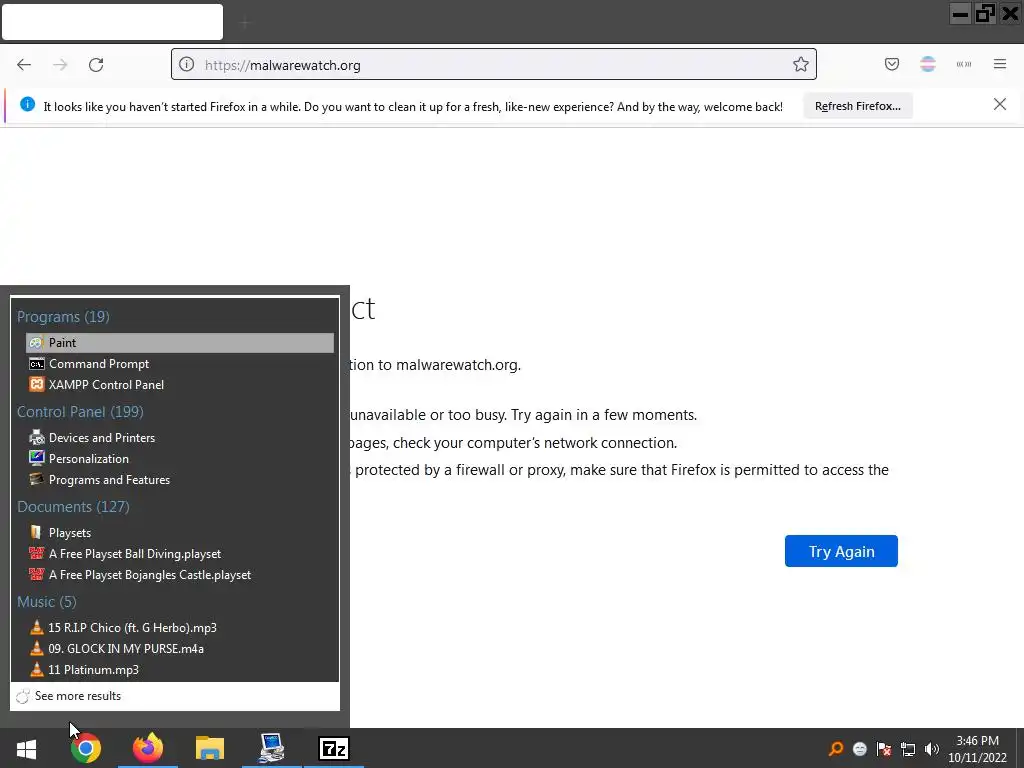Open the computer monitor app on the taskbar
1024x768 pixels.
tap(272, 748)
